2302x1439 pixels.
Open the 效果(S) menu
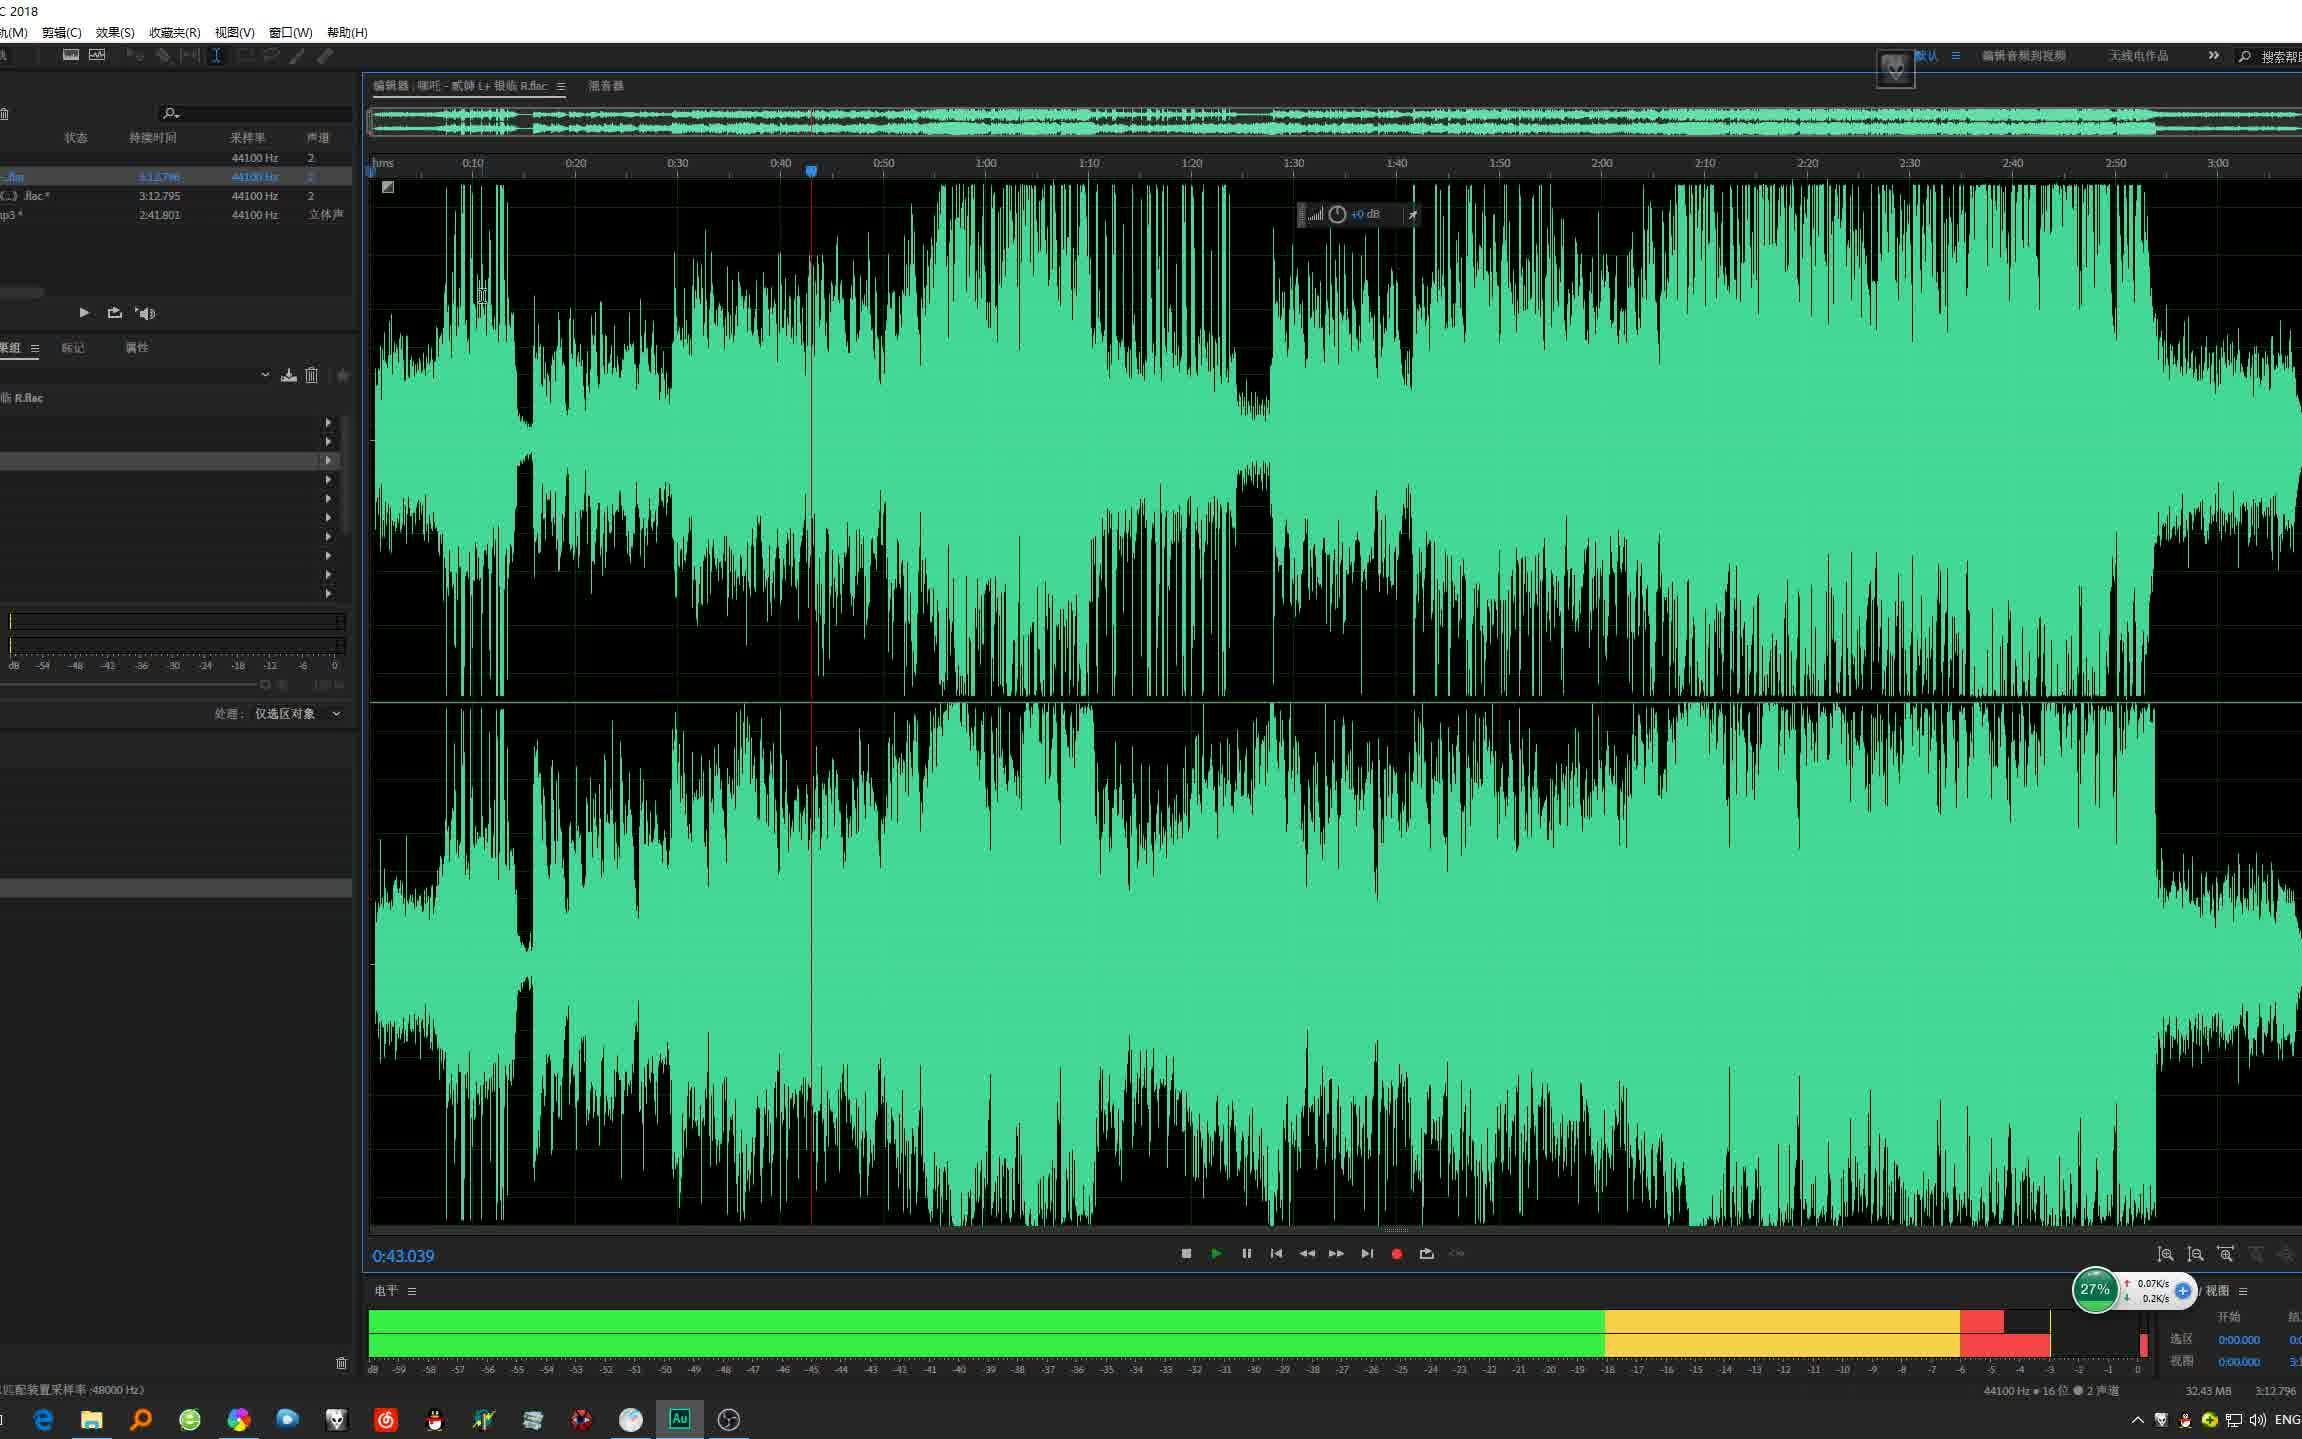pos(115,33)
